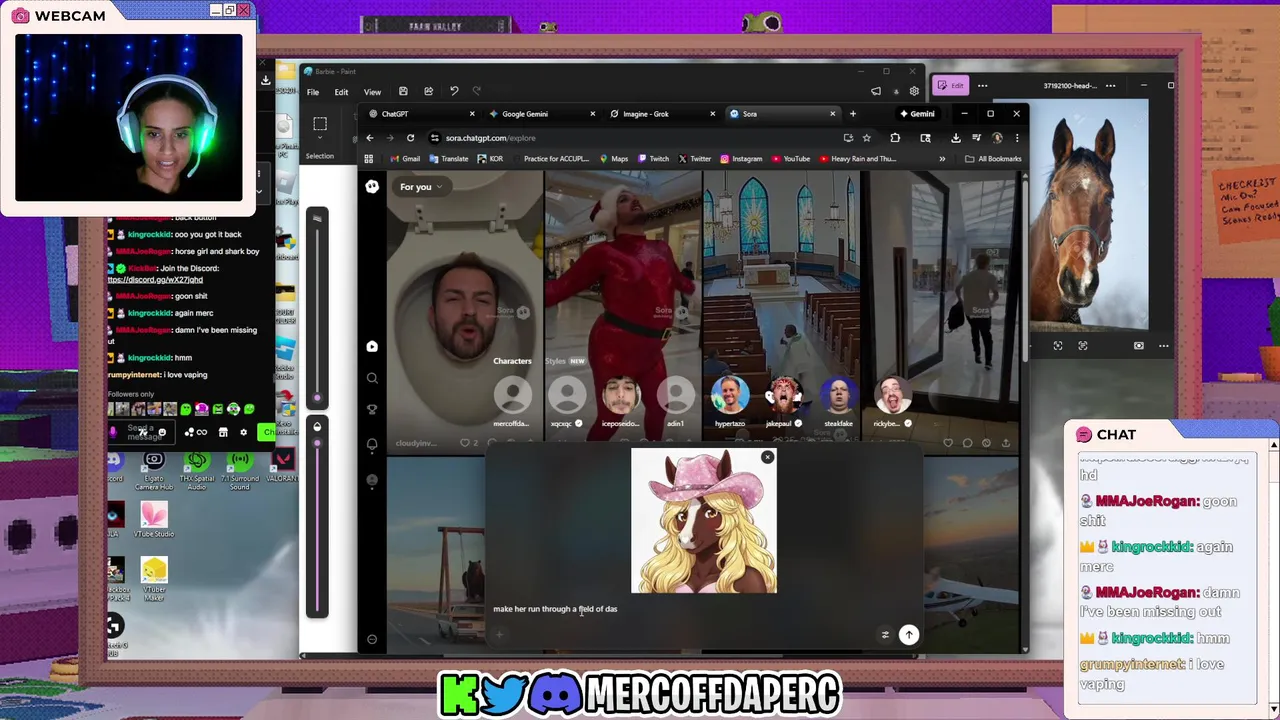Open the Sora leaderboard trophy icon

pyautogui.click(x=372, y=409)
